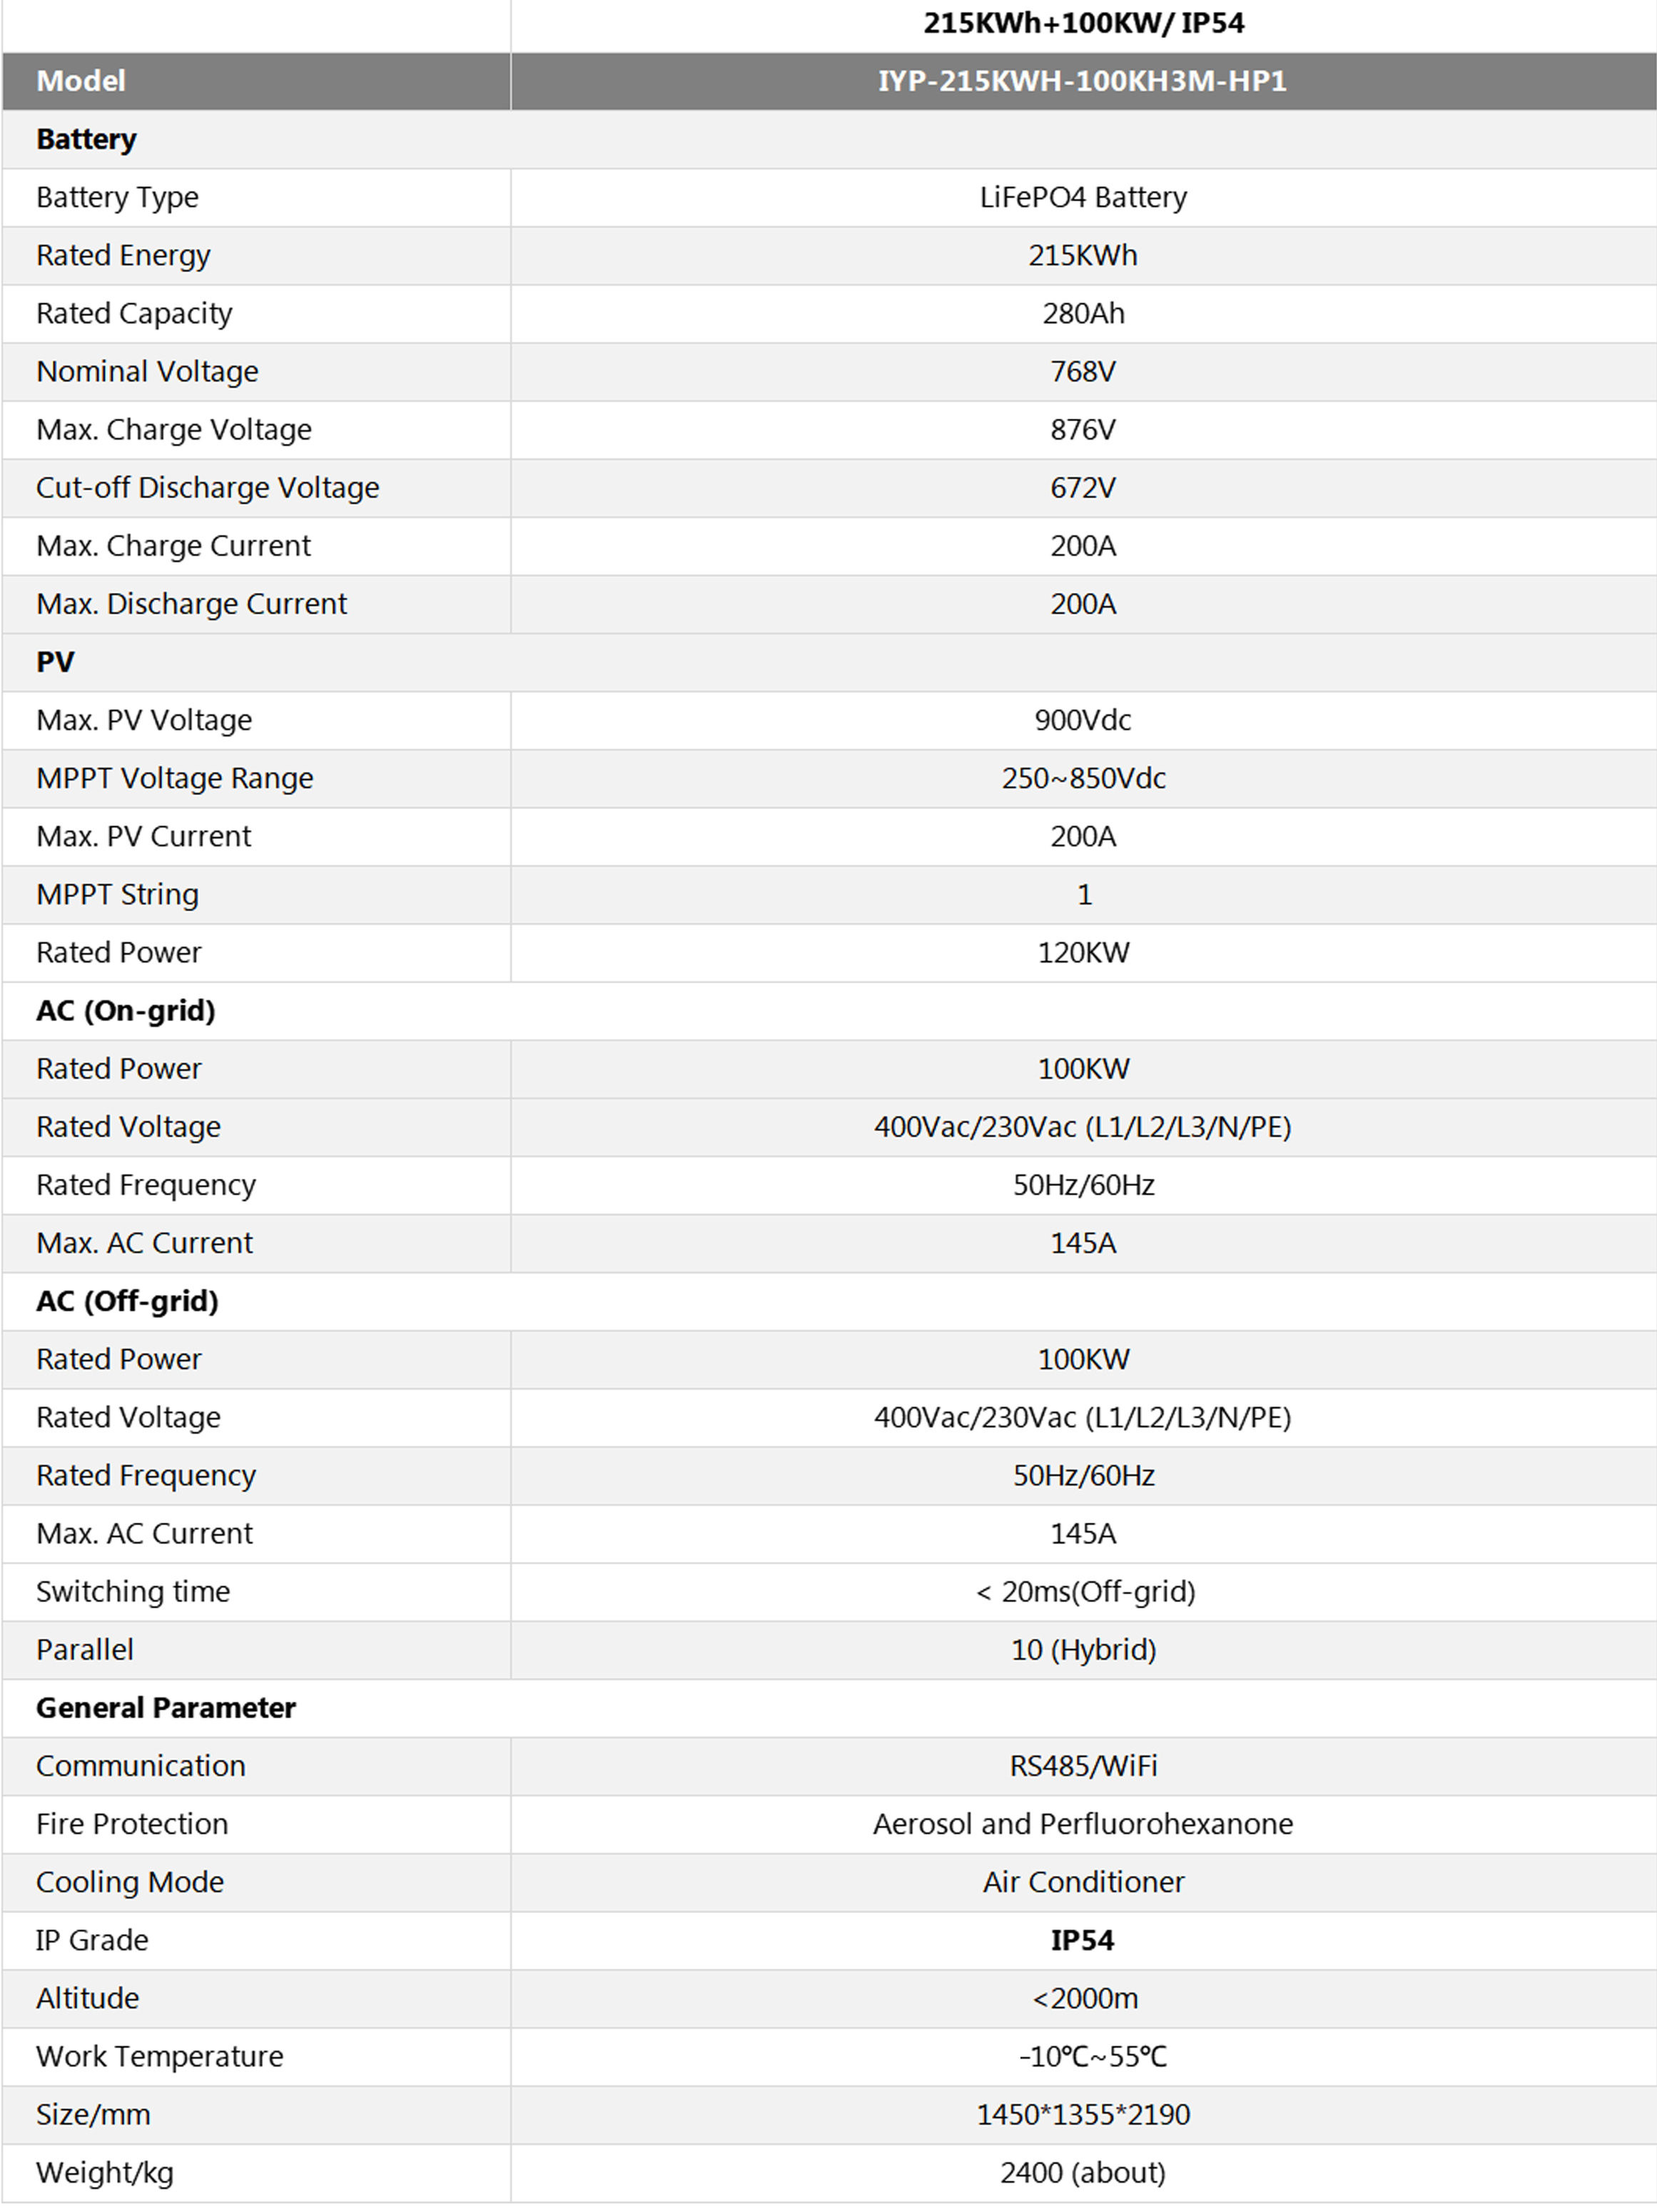Image resolution: width=1657 pixels, height=2212 pixels.
Task: Click the General Parameter heading
Action: point(166,1707)
